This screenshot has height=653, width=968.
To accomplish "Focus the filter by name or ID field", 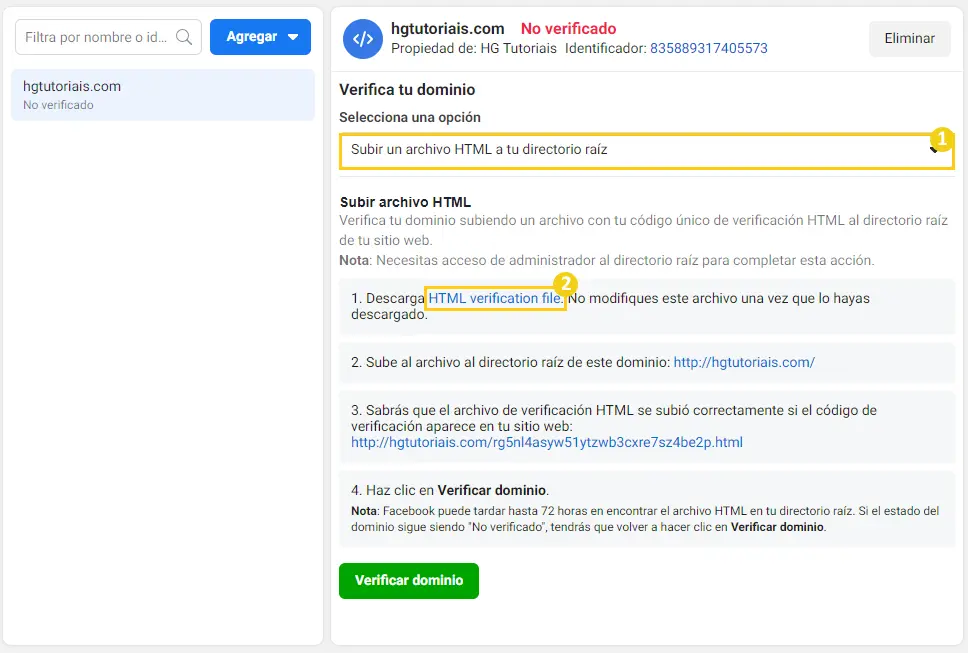I will 108,37.
